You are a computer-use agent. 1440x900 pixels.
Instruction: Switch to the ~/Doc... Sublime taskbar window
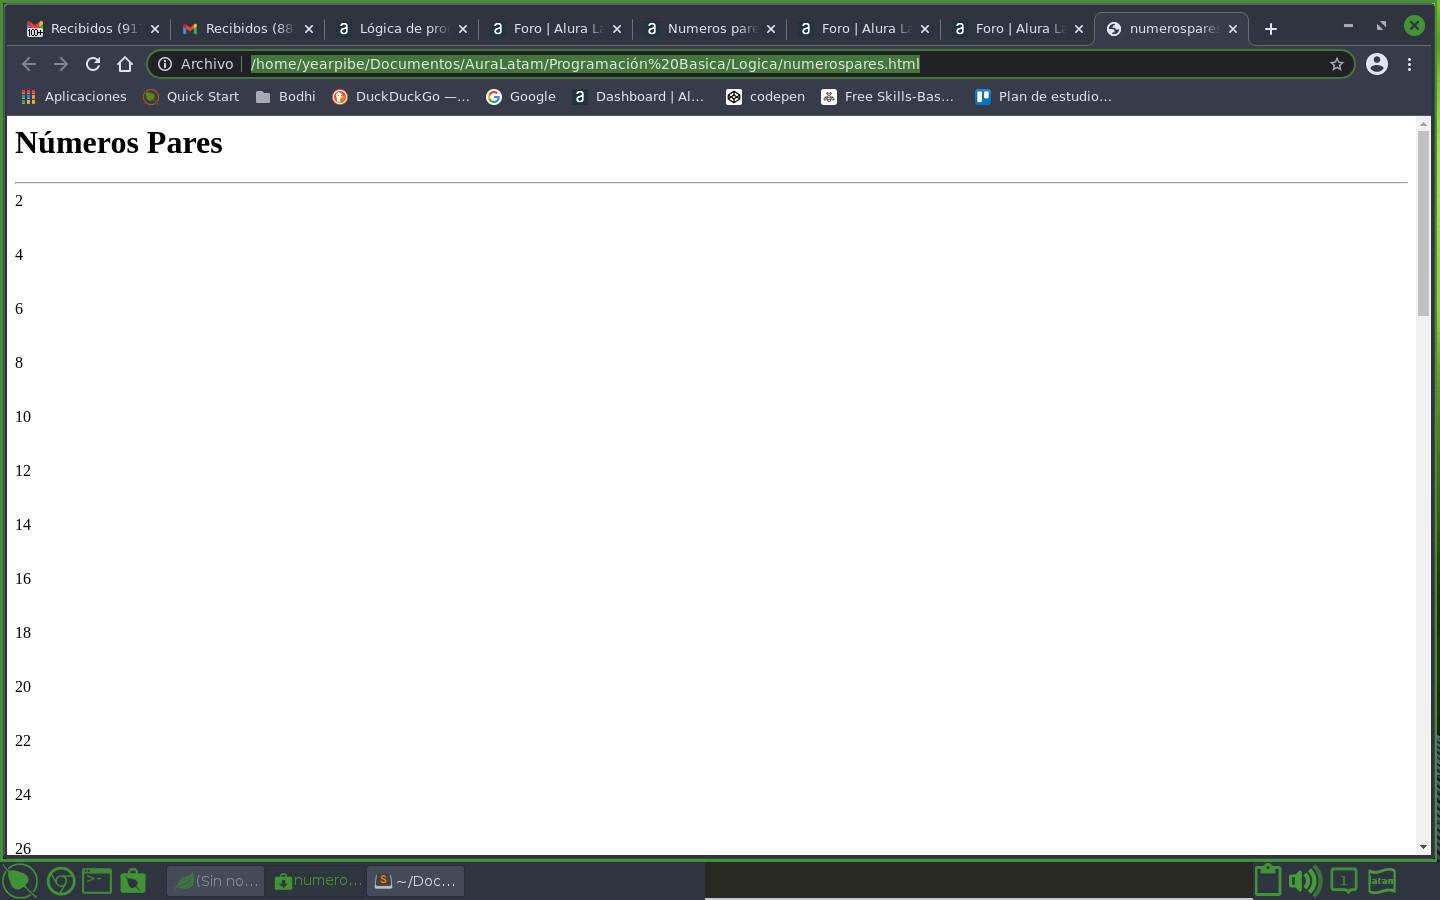click(415, 881)
